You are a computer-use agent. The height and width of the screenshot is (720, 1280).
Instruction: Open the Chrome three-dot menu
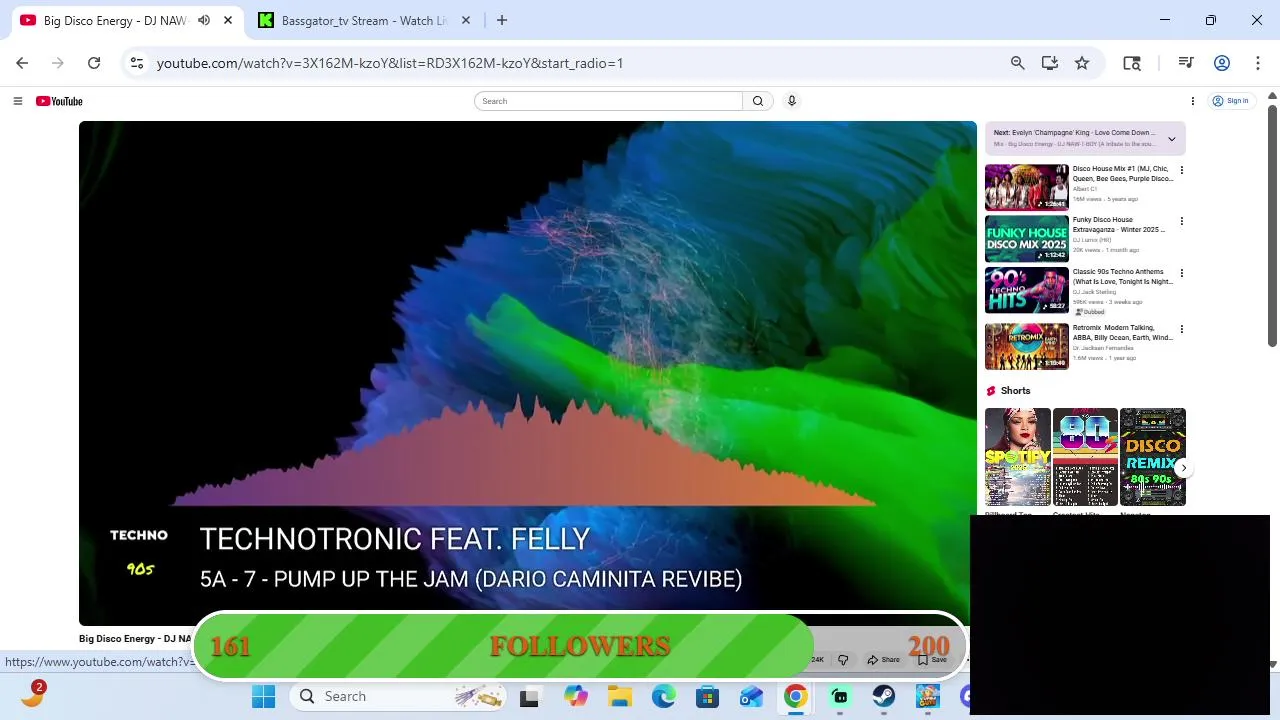tap(1258, 63)
